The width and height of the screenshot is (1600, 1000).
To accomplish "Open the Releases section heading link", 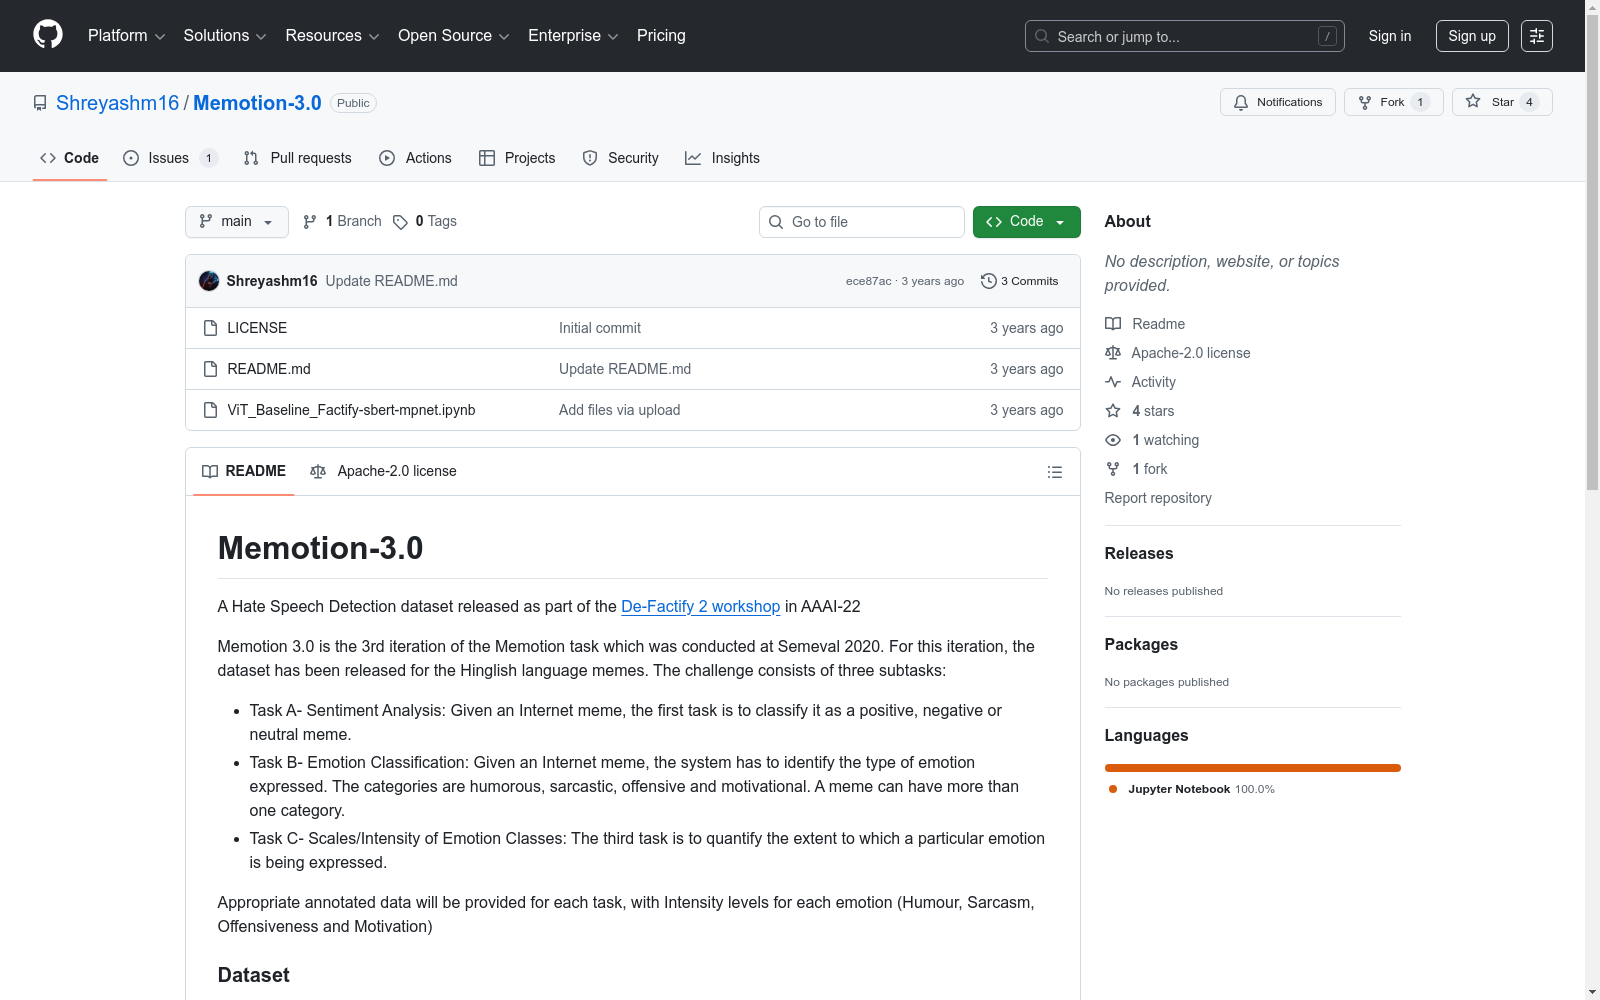I will tap(1139, 553).
